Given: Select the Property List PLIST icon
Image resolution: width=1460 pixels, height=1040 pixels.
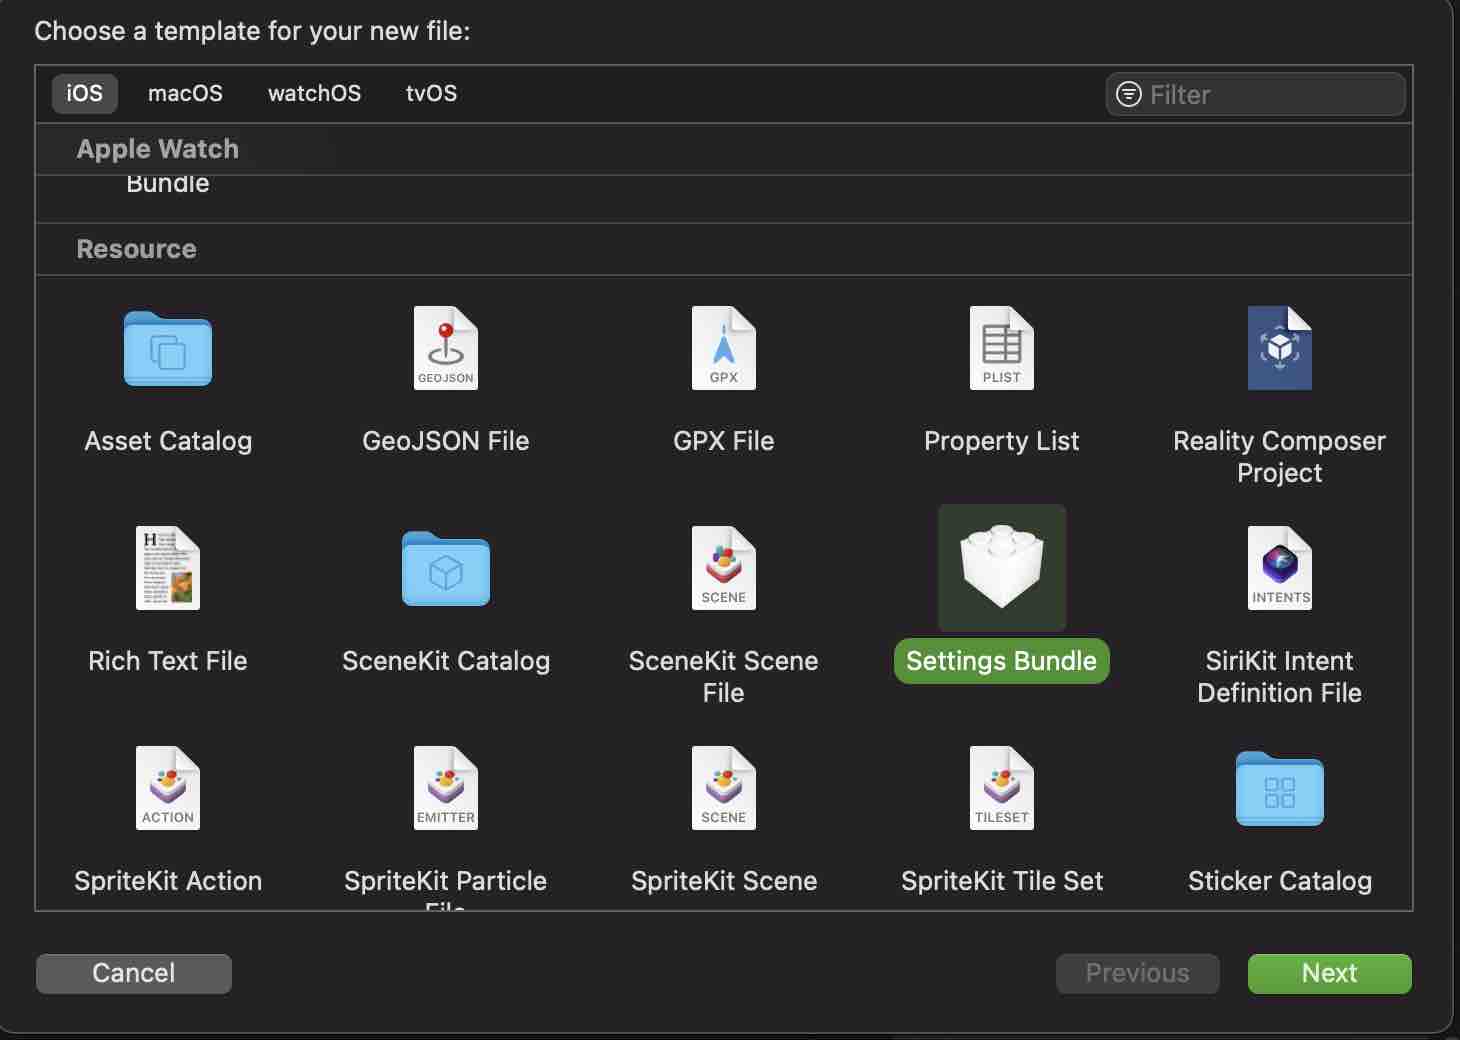Looking at the screenshot, I should click(x=1002, y=348).
